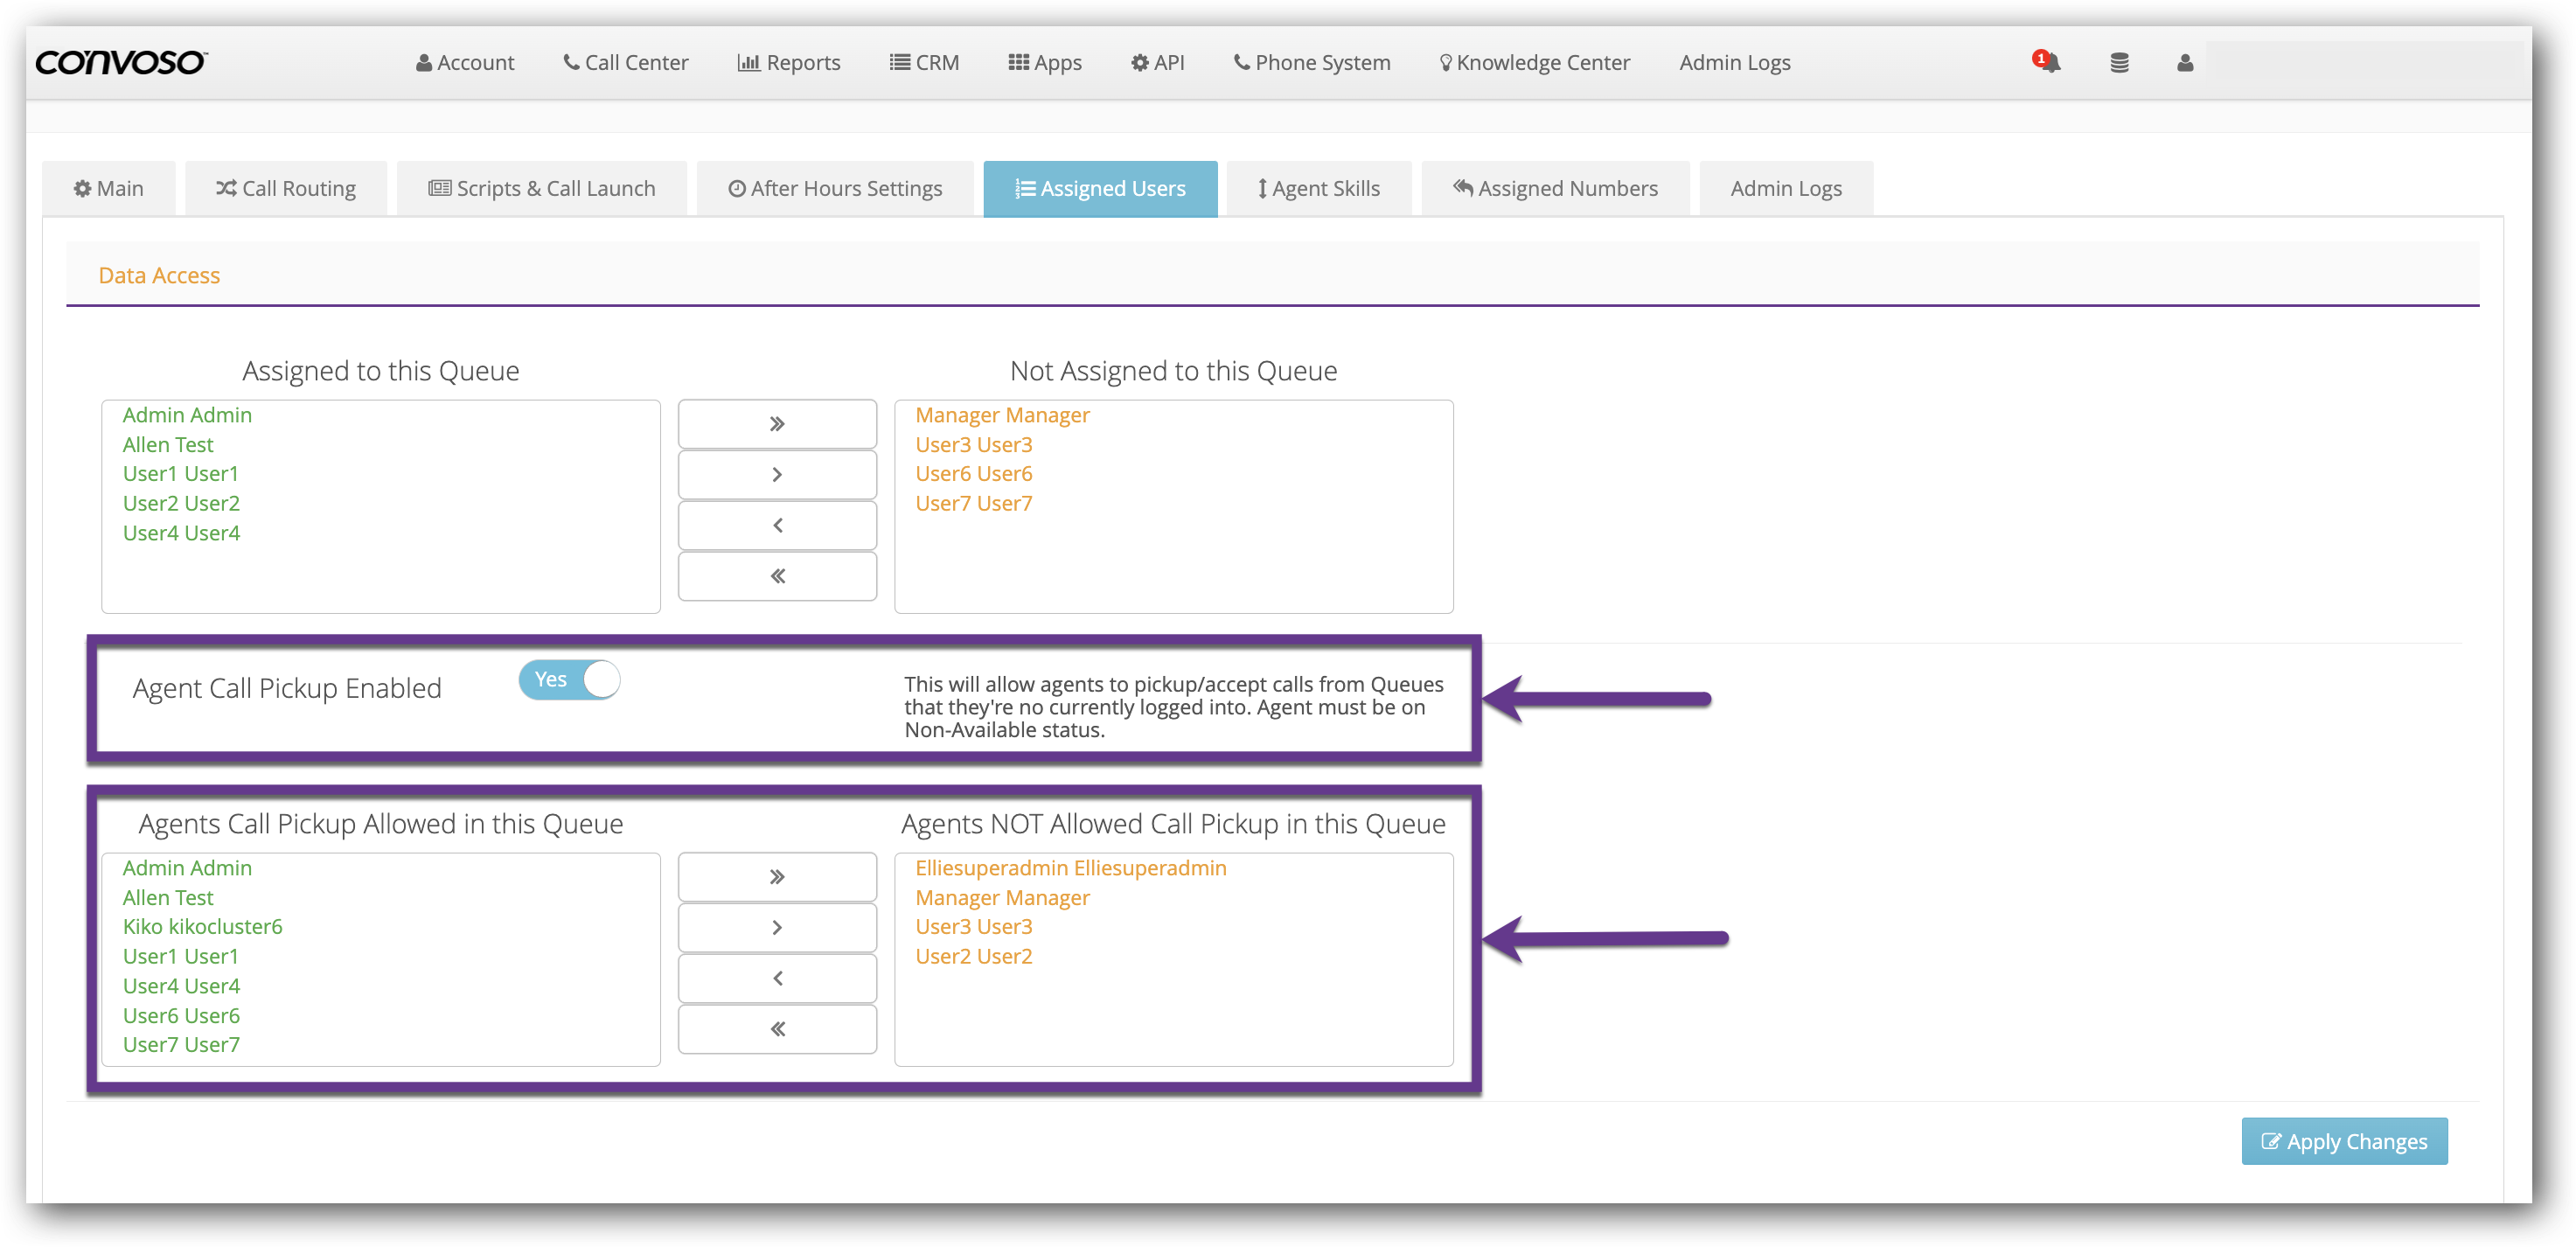
Task: Move selected agent to NOT Allowed pickup list
Action: (x=777, y=927)
